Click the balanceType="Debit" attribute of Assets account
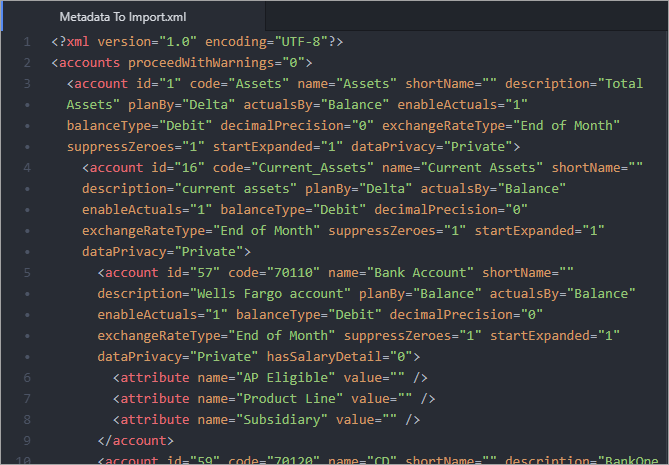 point(139,126)
